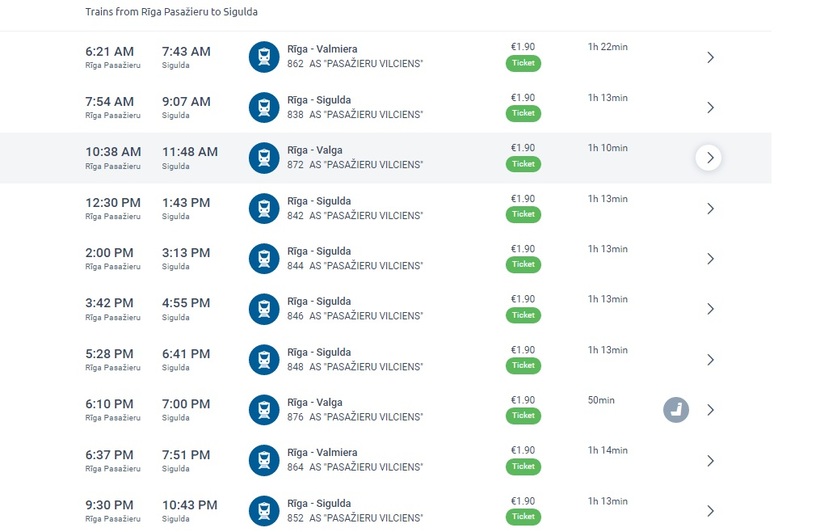Click the train icon for train 862
The width and height of the screenshot is (820, 532).
[263, 56]
